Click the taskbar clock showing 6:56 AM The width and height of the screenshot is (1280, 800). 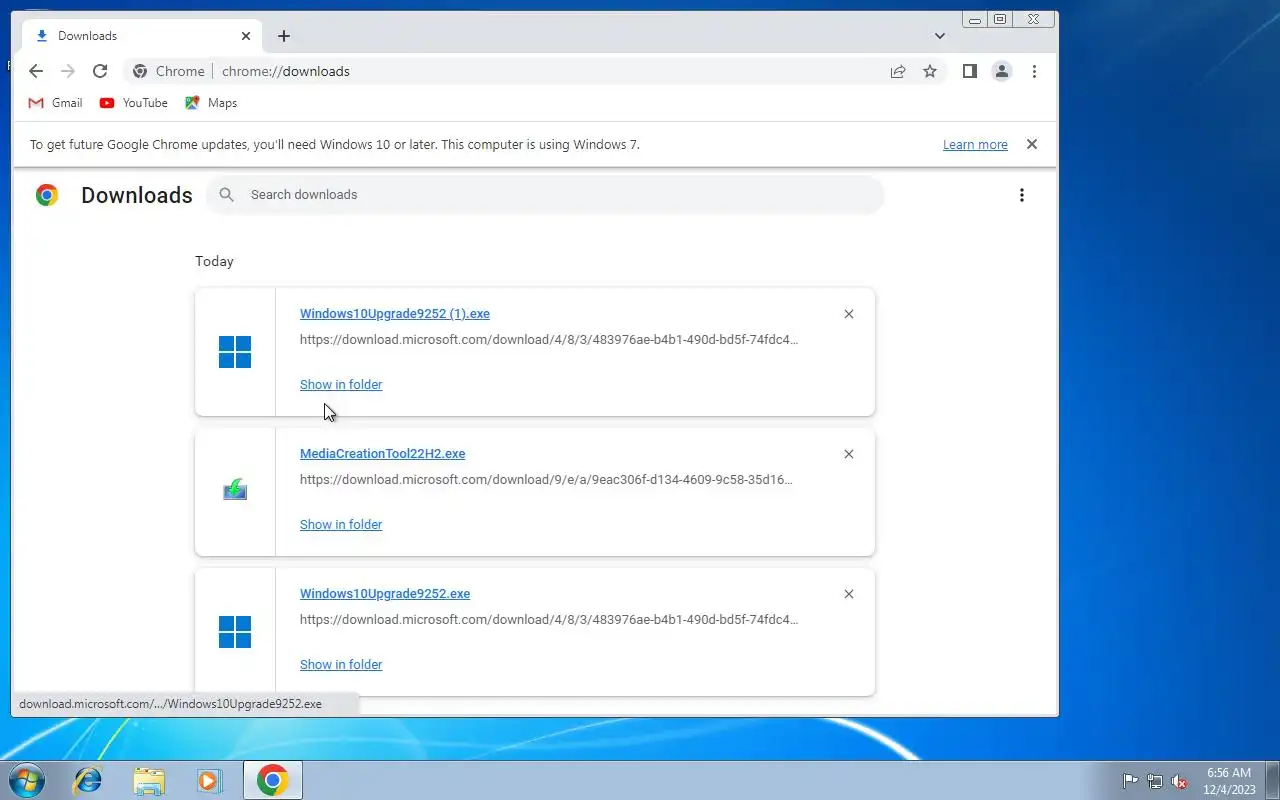coord(1229,781)
